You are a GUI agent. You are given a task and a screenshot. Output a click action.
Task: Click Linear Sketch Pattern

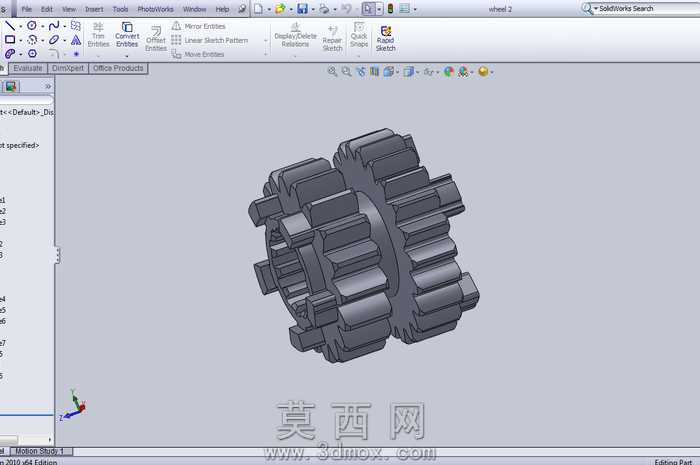point(210,40)
